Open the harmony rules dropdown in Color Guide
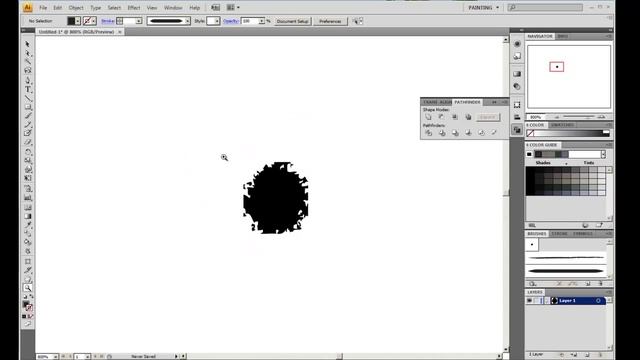The image size is (640, 360). [603, 154]
